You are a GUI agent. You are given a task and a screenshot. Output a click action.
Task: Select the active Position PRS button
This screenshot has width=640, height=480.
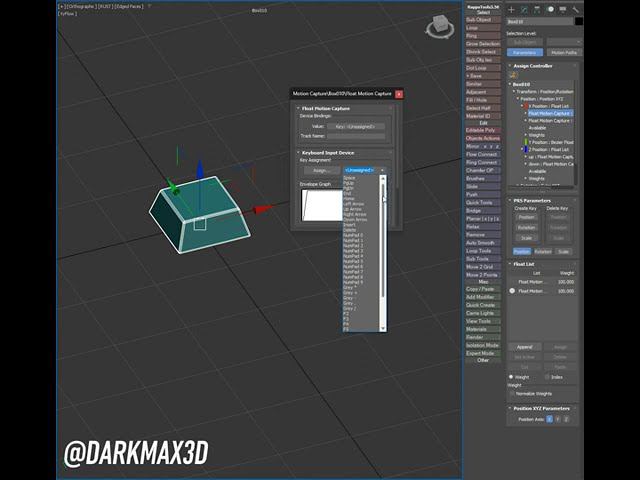(522, 252)
